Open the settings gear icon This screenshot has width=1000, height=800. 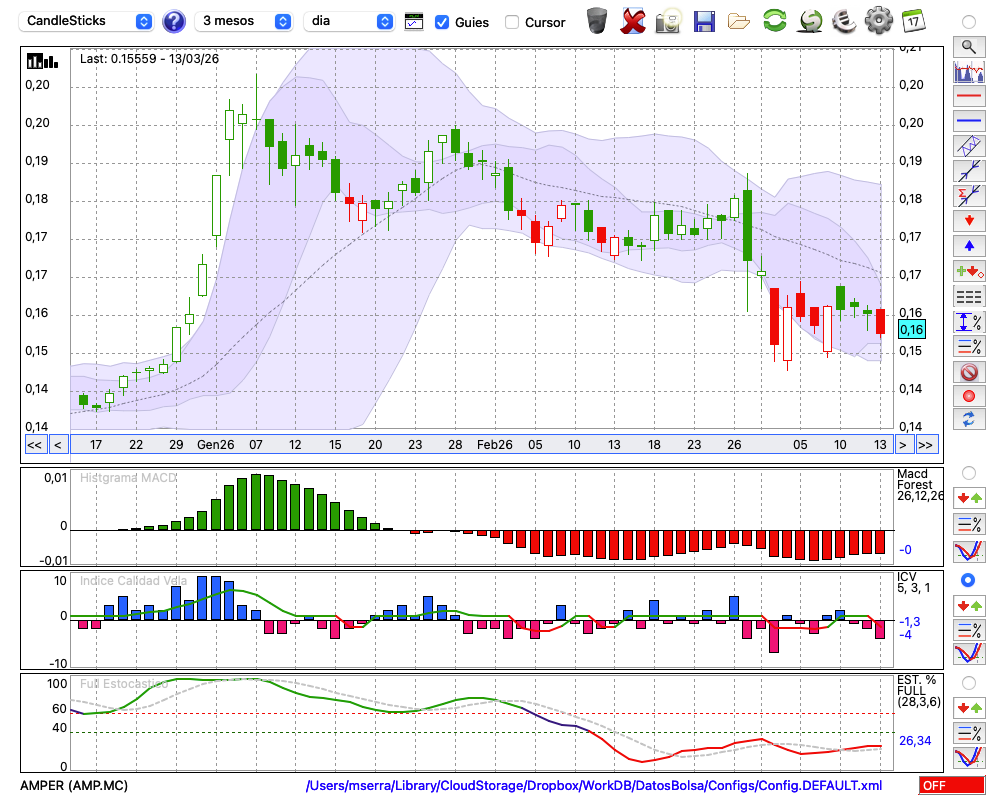tap(878, 20)
